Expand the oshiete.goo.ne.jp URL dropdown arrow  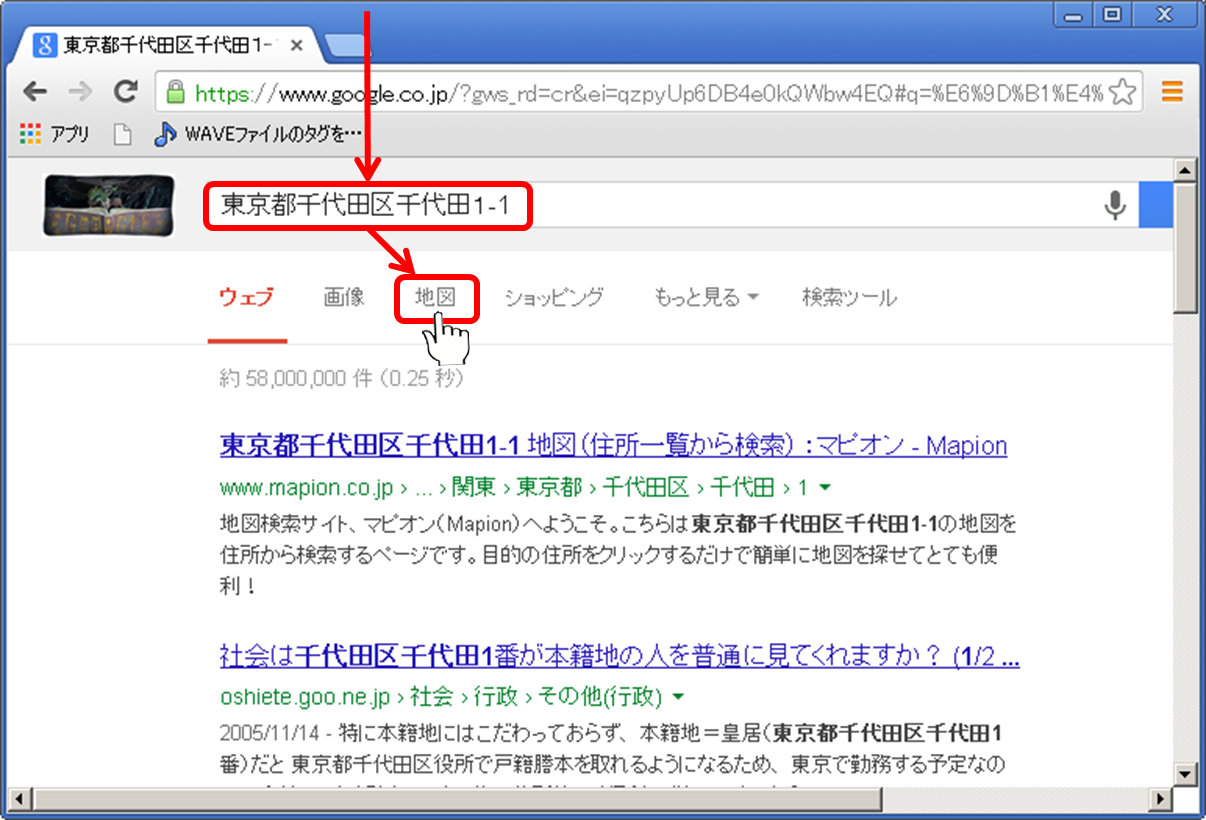(x=678, y=696)
